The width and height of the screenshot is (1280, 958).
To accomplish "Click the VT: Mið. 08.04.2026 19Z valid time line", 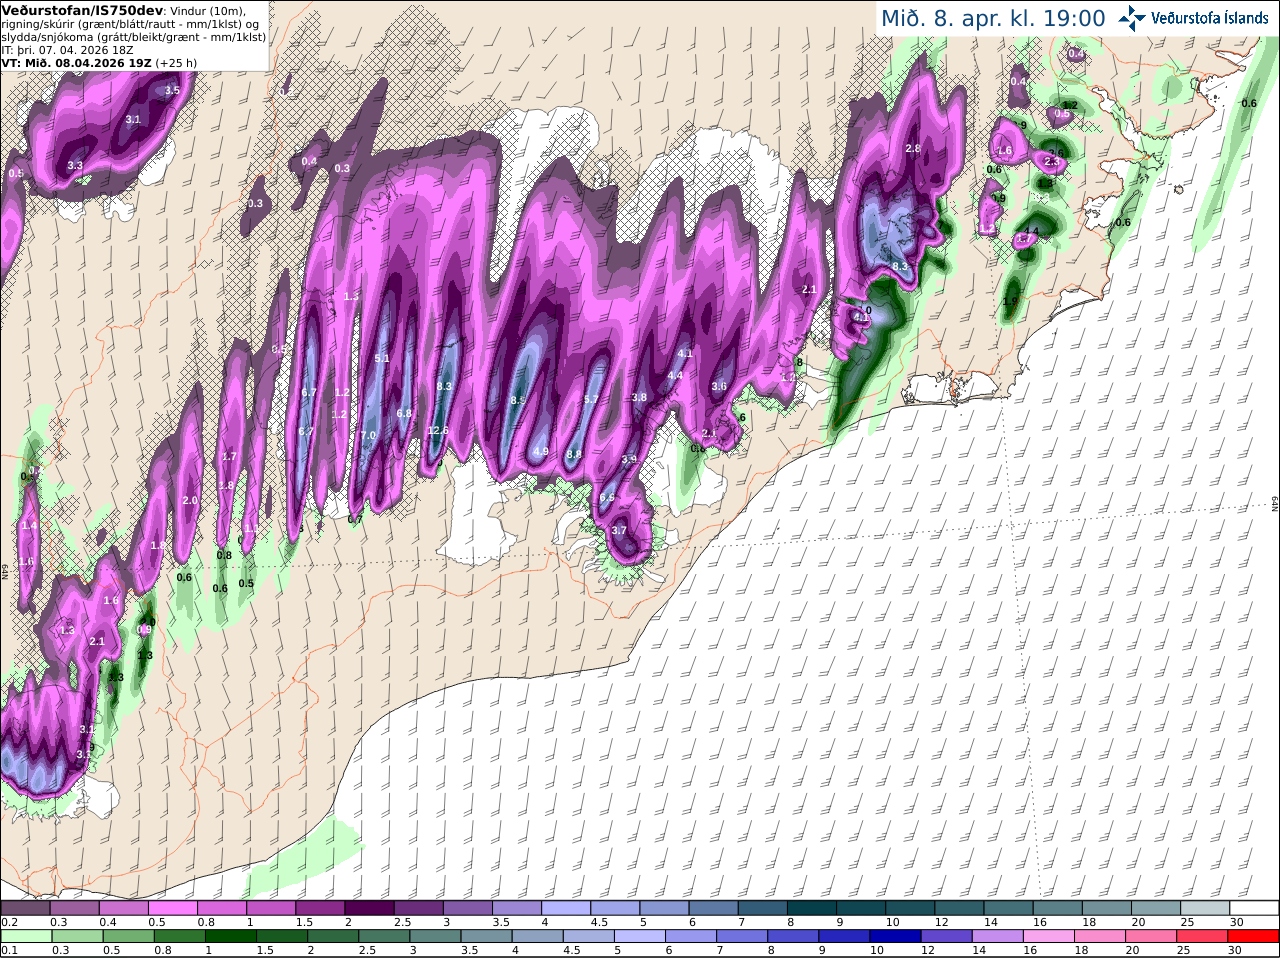I will tap(75, 62).
